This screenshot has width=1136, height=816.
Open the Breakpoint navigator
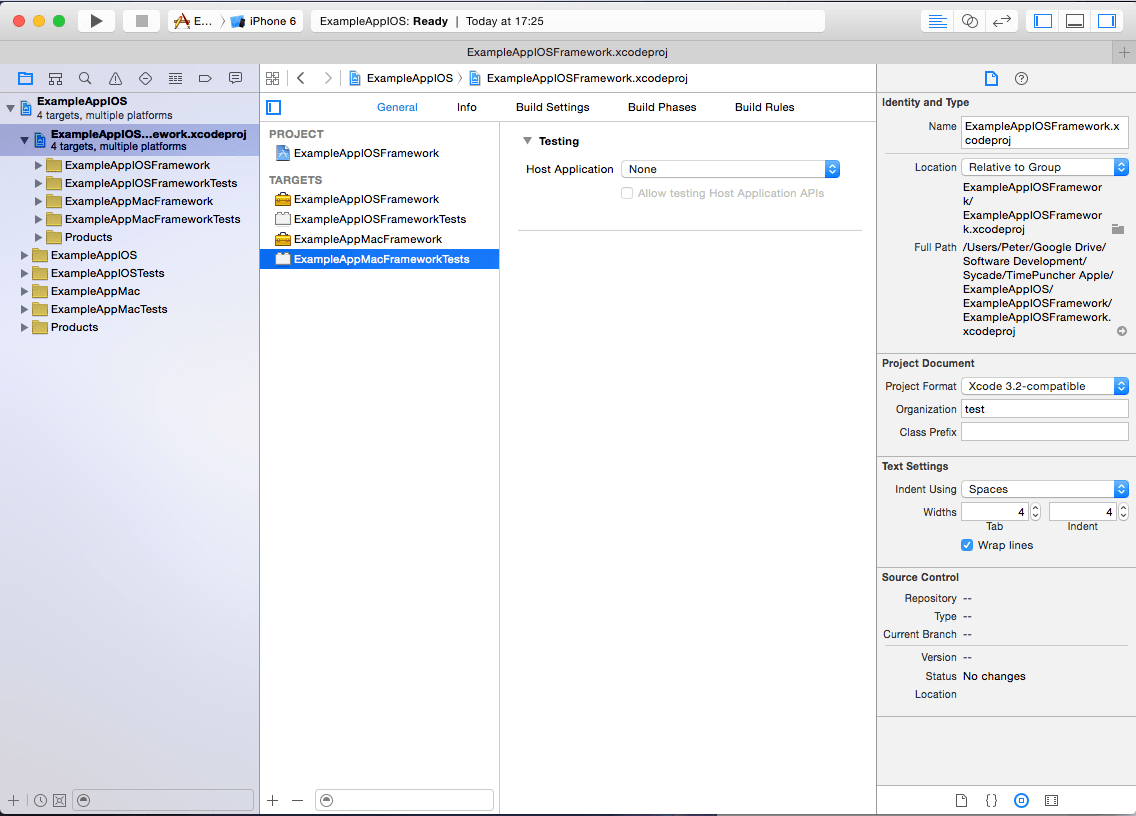click(x=205, y=78)
